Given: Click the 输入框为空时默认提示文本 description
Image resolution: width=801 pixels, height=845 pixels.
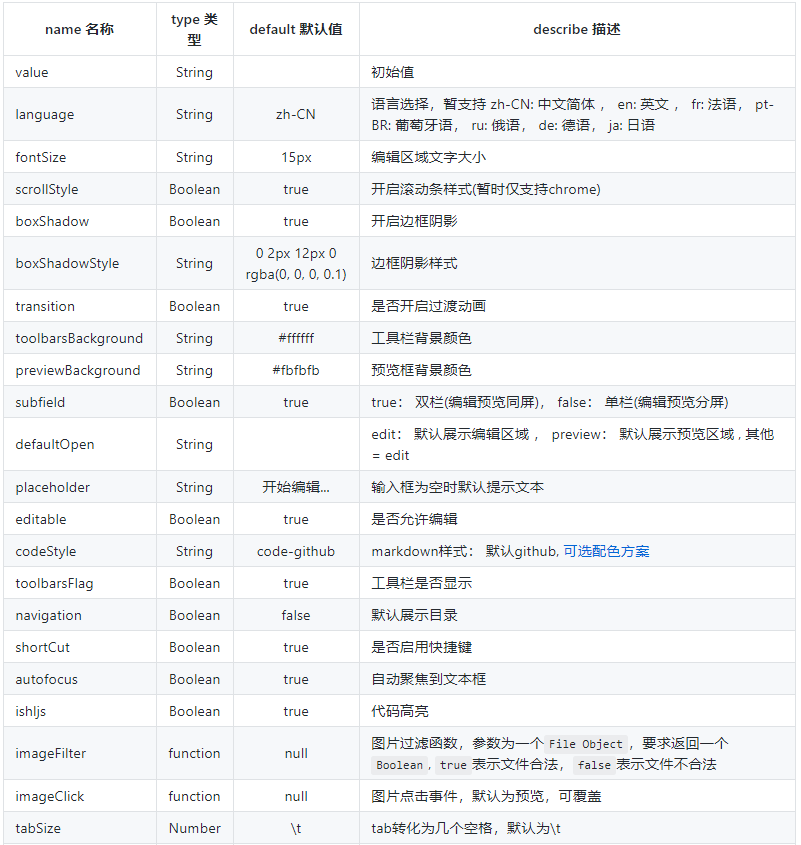Looking at the screenshot, I should 458,487.
